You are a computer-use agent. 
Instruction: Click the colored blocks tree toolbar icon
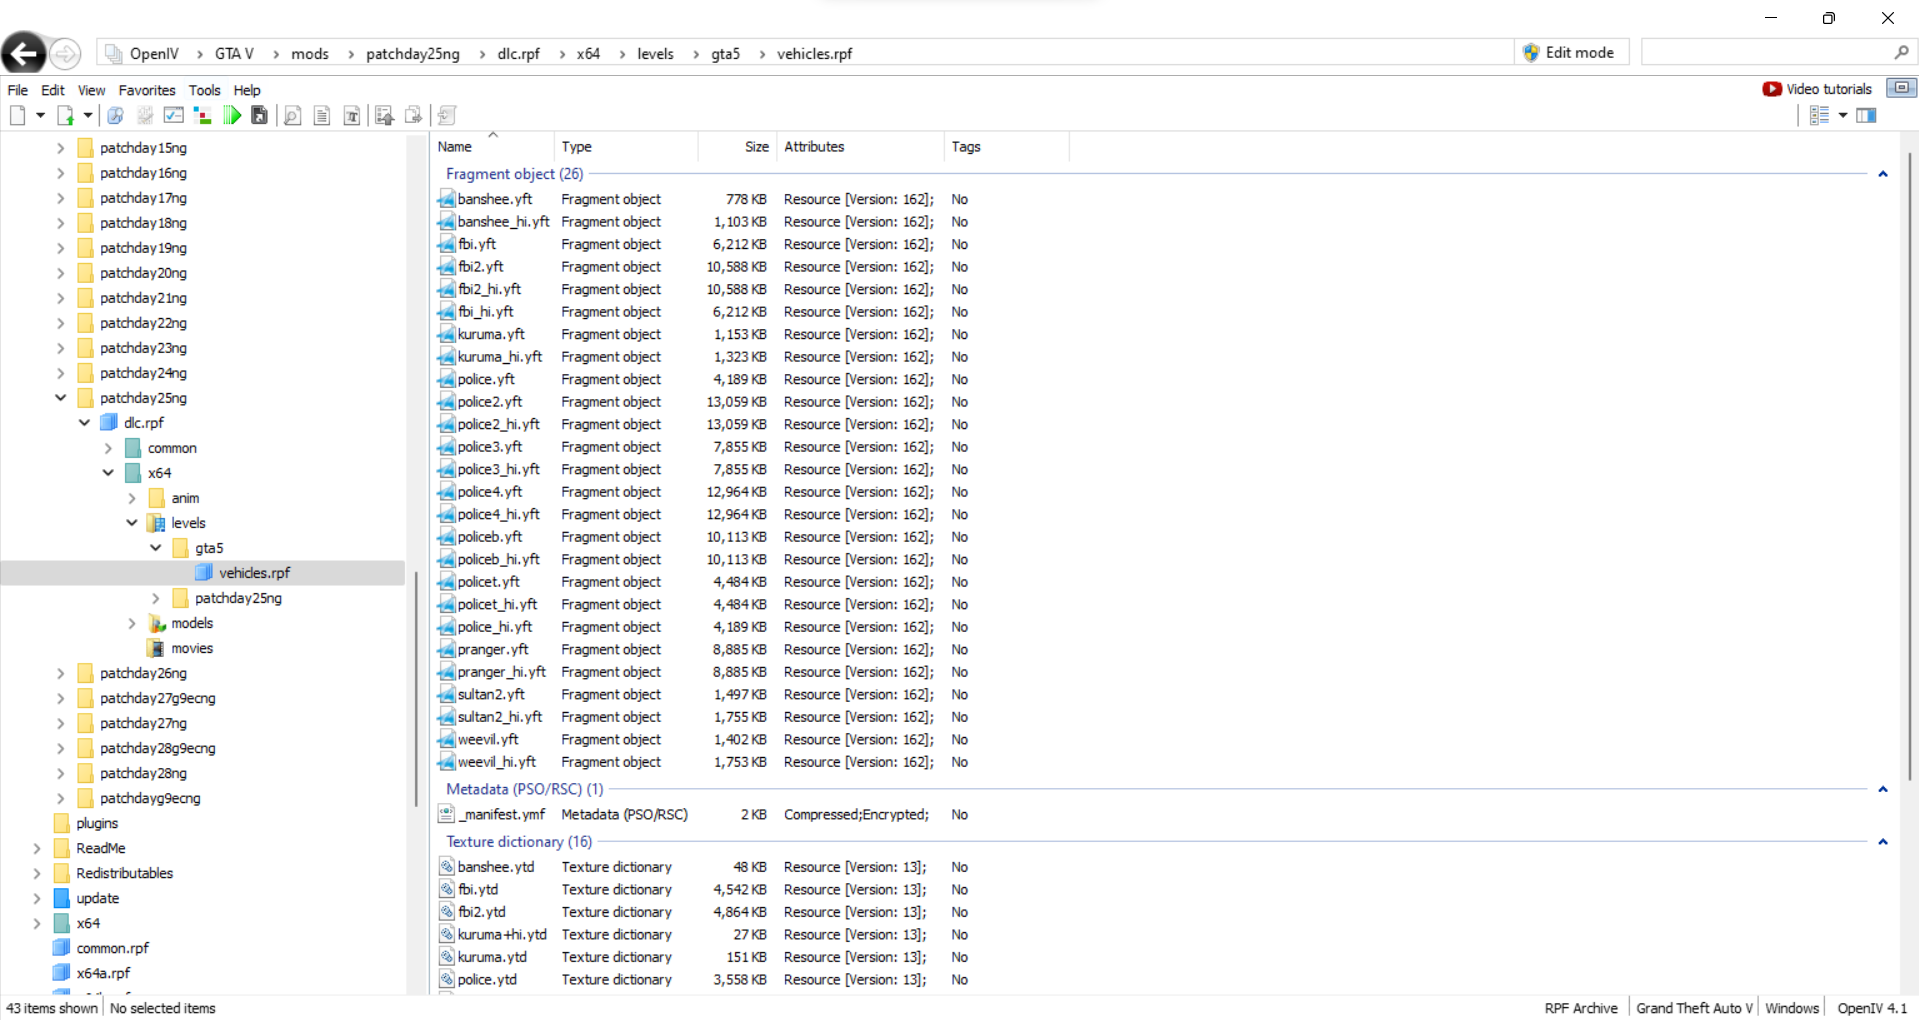(202, 116)
